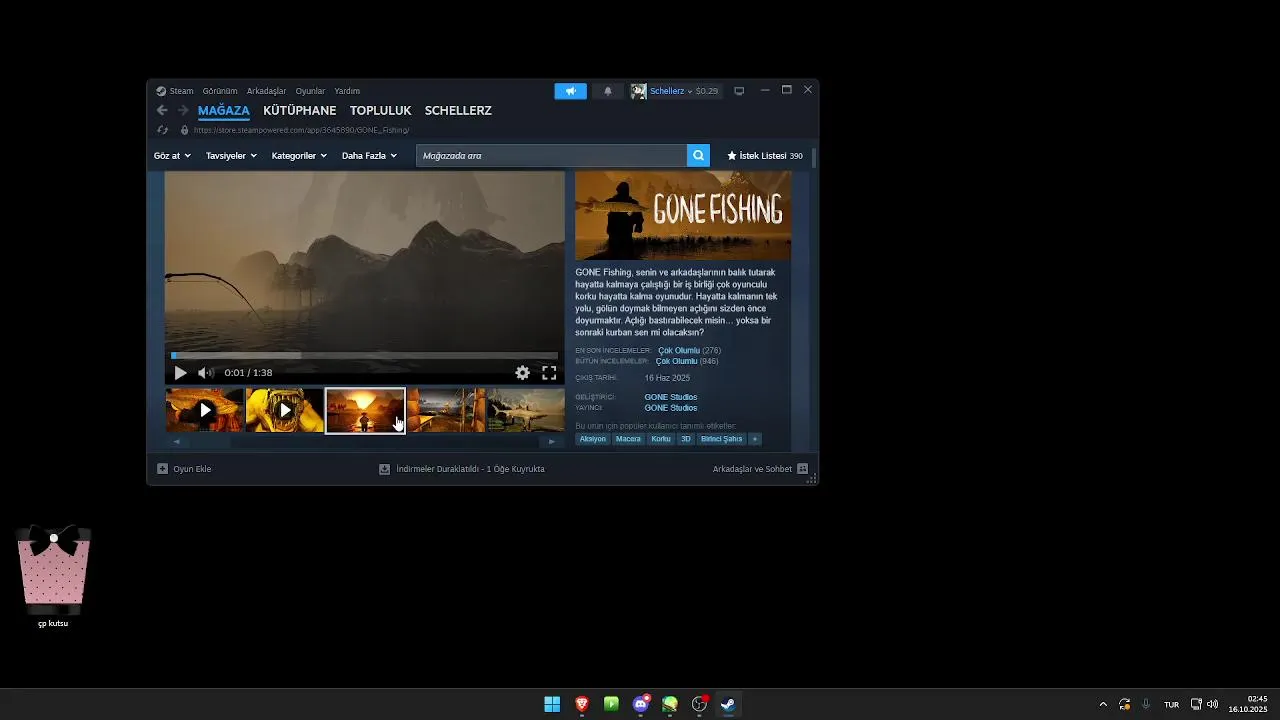The height and width of the screenshot is (720, 1280).
Task: Switch to the TOPLULUK tab
Action: pyautogui.click(x=381, y=110)
